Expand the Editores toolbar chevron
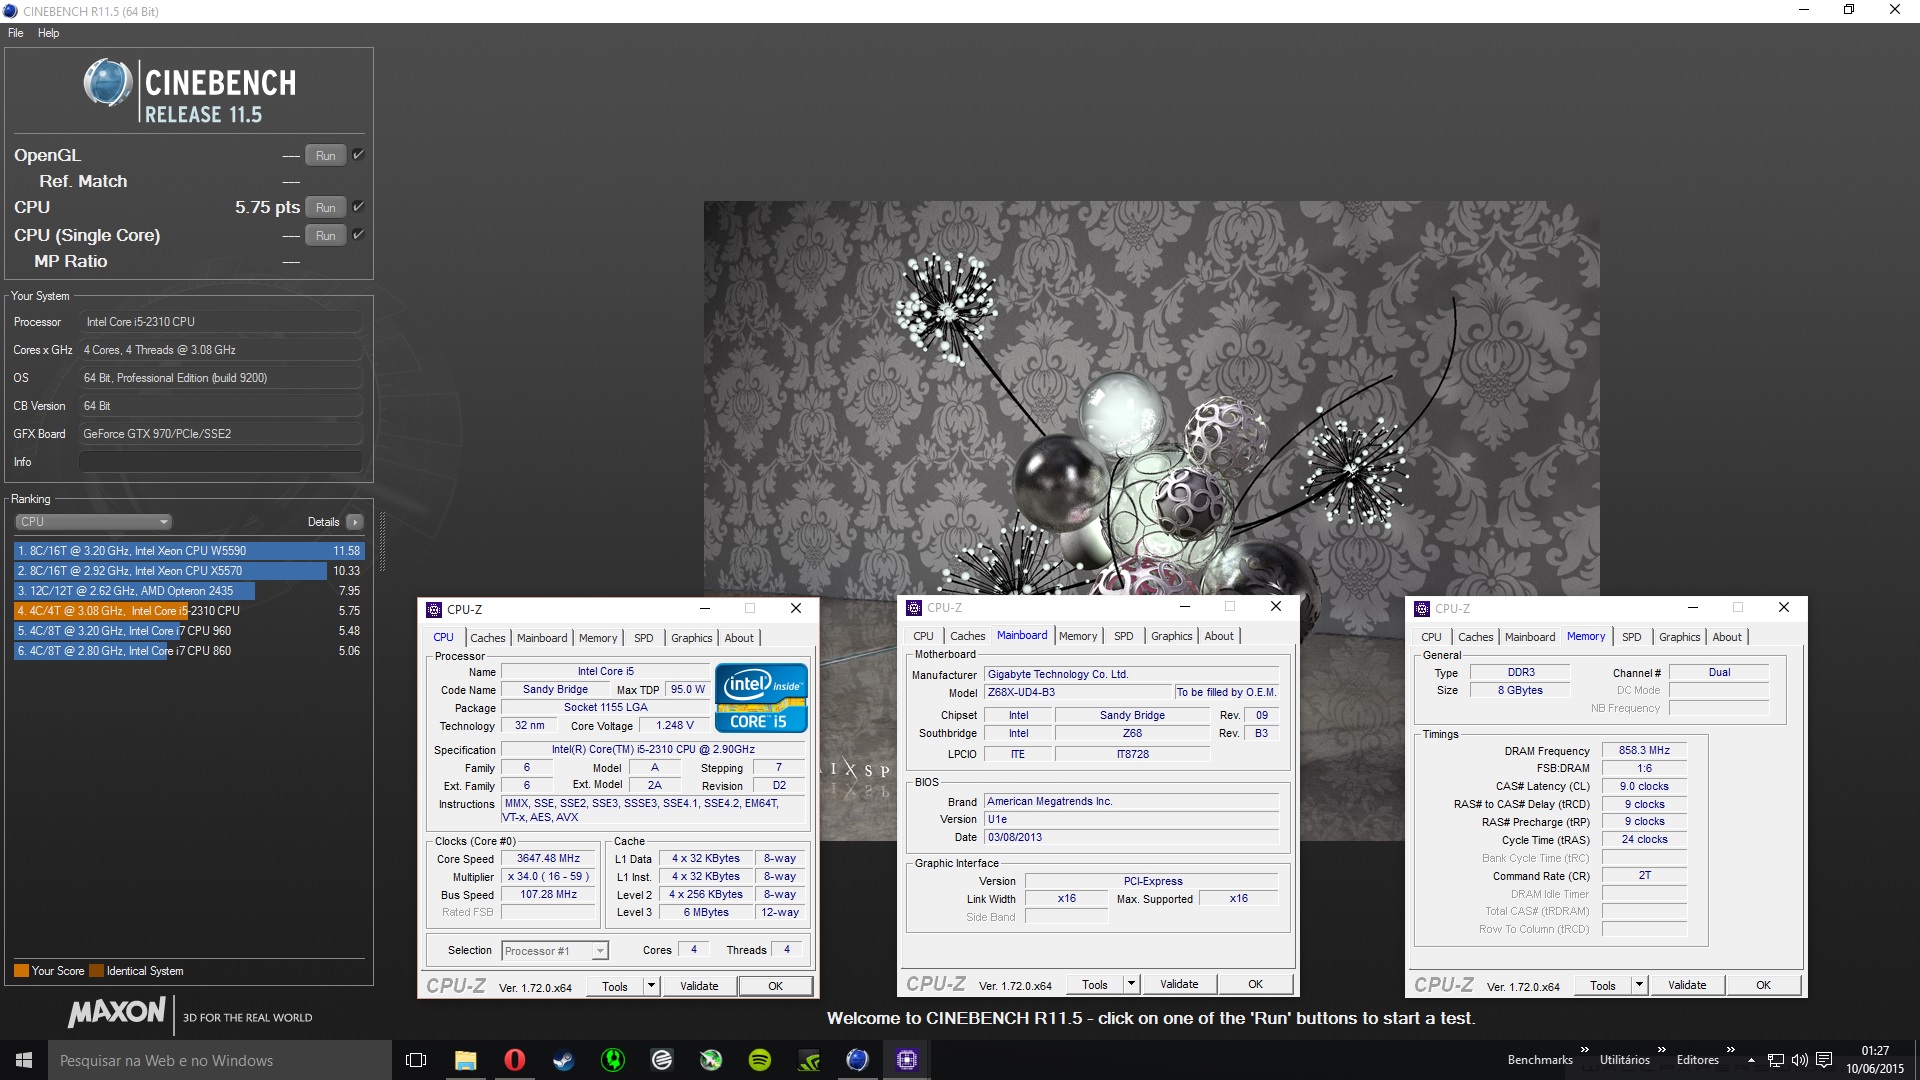 point(1730,1050)
